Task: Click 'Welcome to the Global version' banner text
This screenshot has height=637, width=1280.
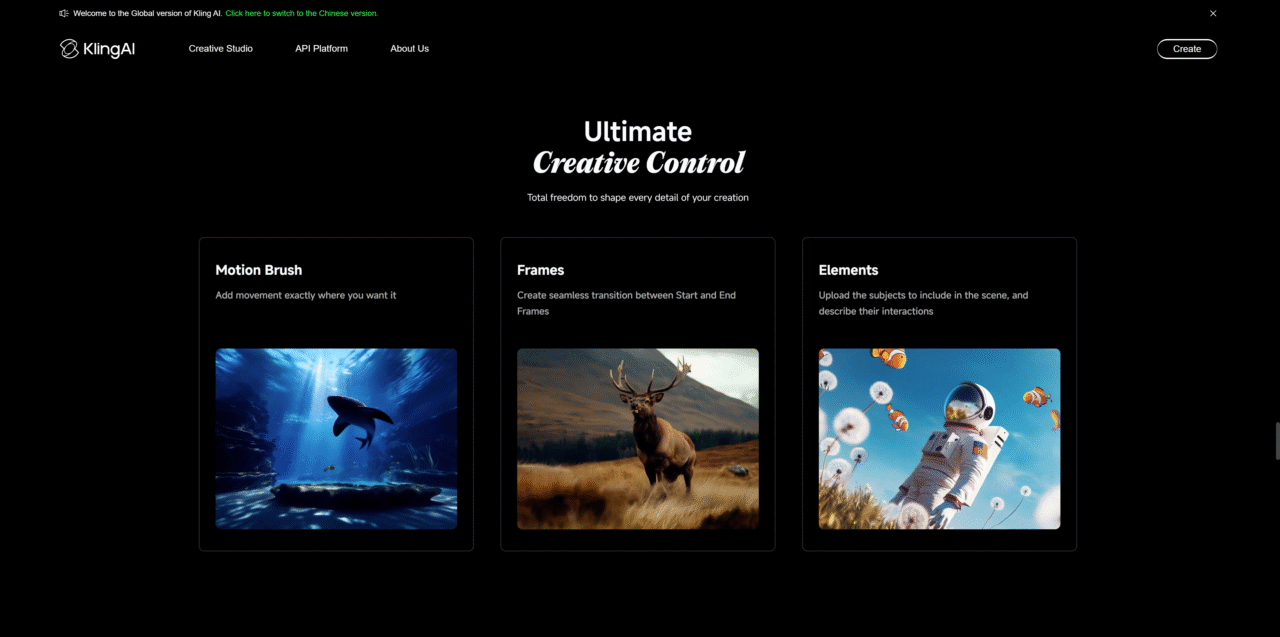Action: coord(148,13)
